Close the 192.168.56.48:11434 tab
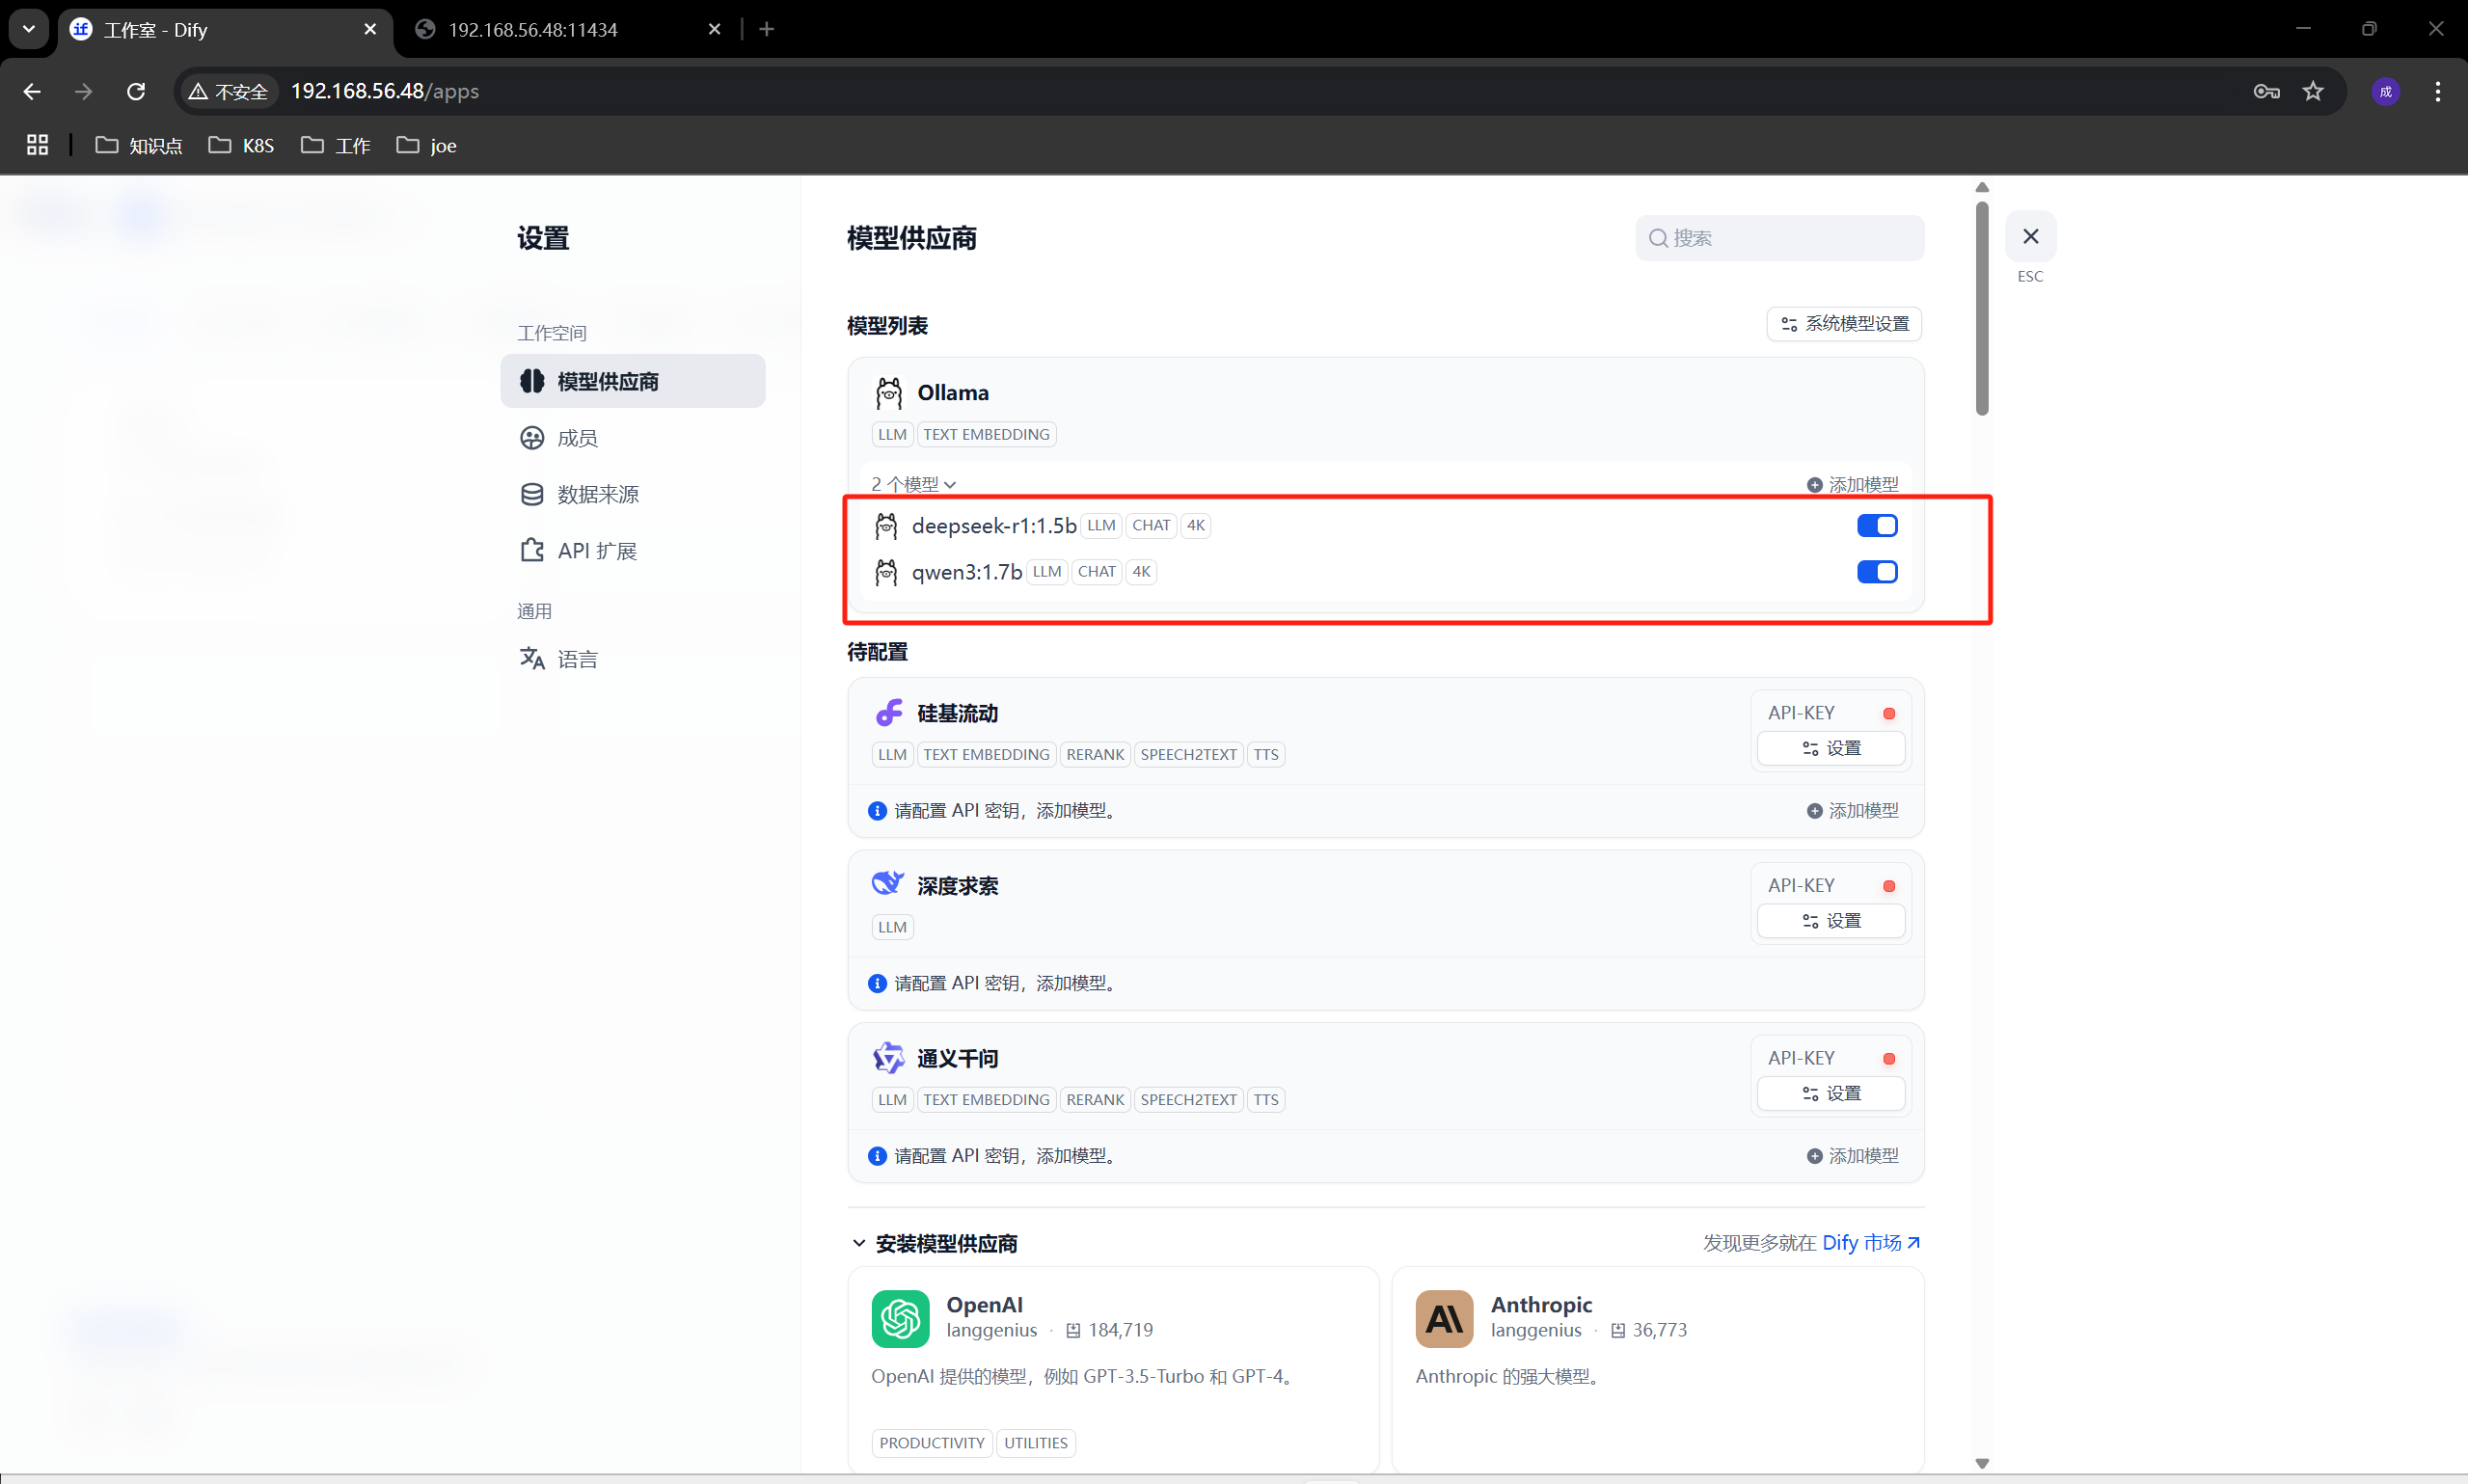This screenshot has height=1484, width=2468. tap(714, 29)
